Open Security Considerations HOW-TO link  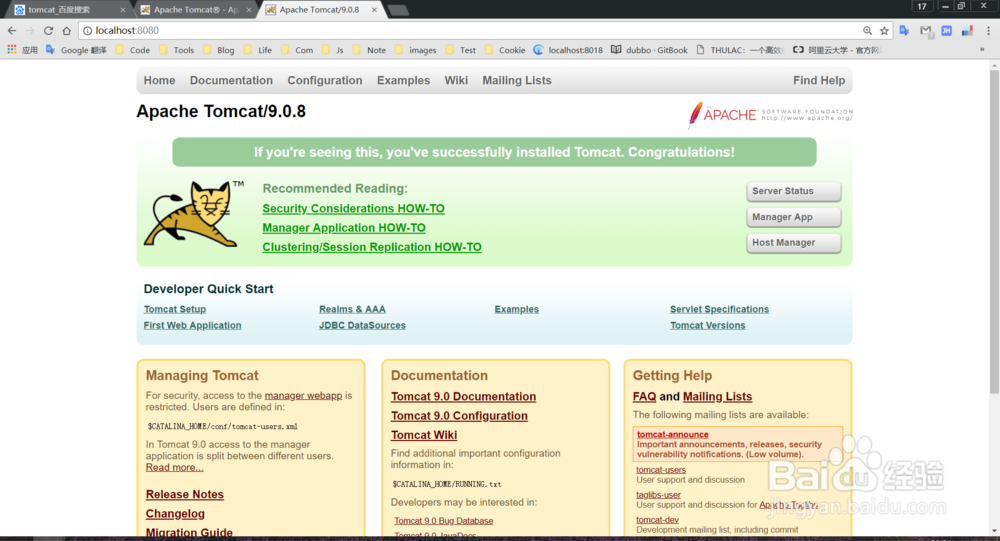(x=353, y=209)
